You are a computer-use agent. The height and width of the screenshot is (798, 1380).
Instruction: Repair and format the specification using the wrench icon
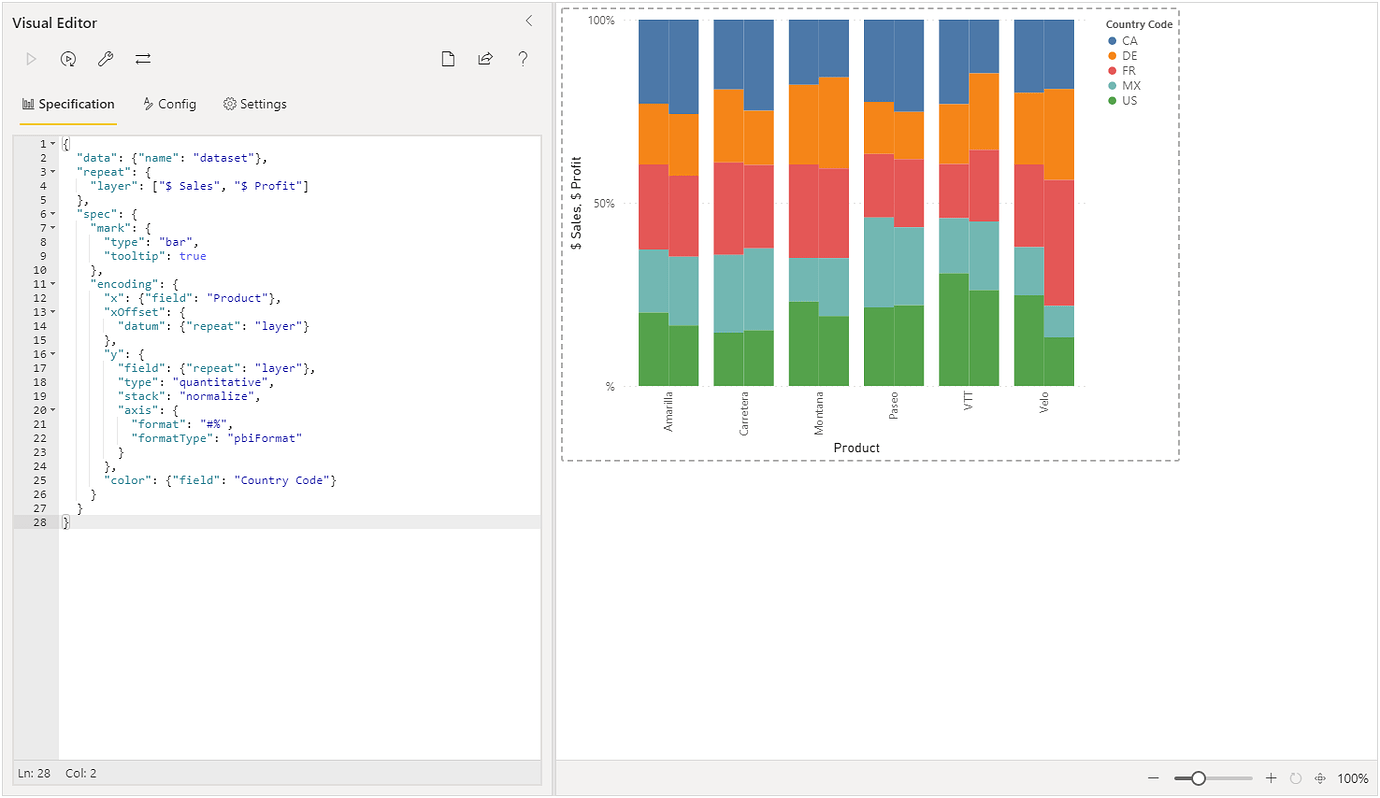coord(105,58)
